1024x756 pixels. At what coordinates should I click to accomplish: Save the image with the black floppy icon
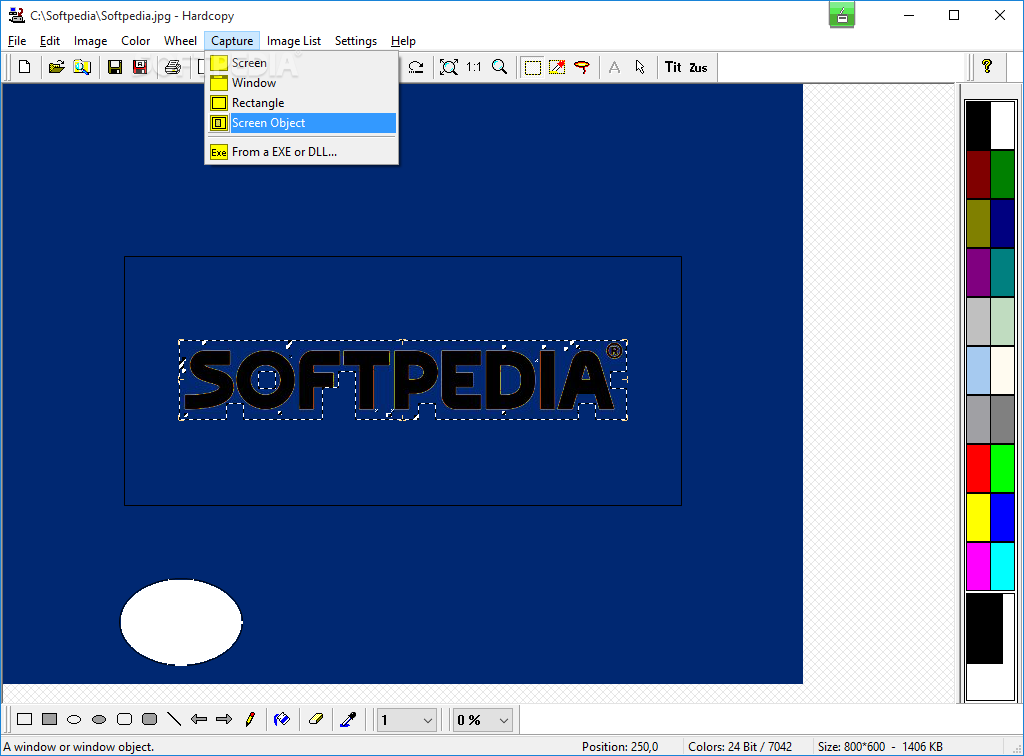pos(115,67)
